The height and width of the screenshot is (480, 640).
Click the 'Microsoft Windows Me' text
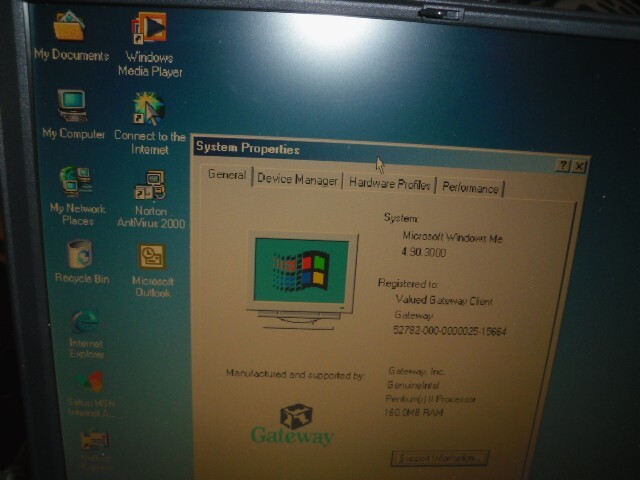[x=452, y=237]
